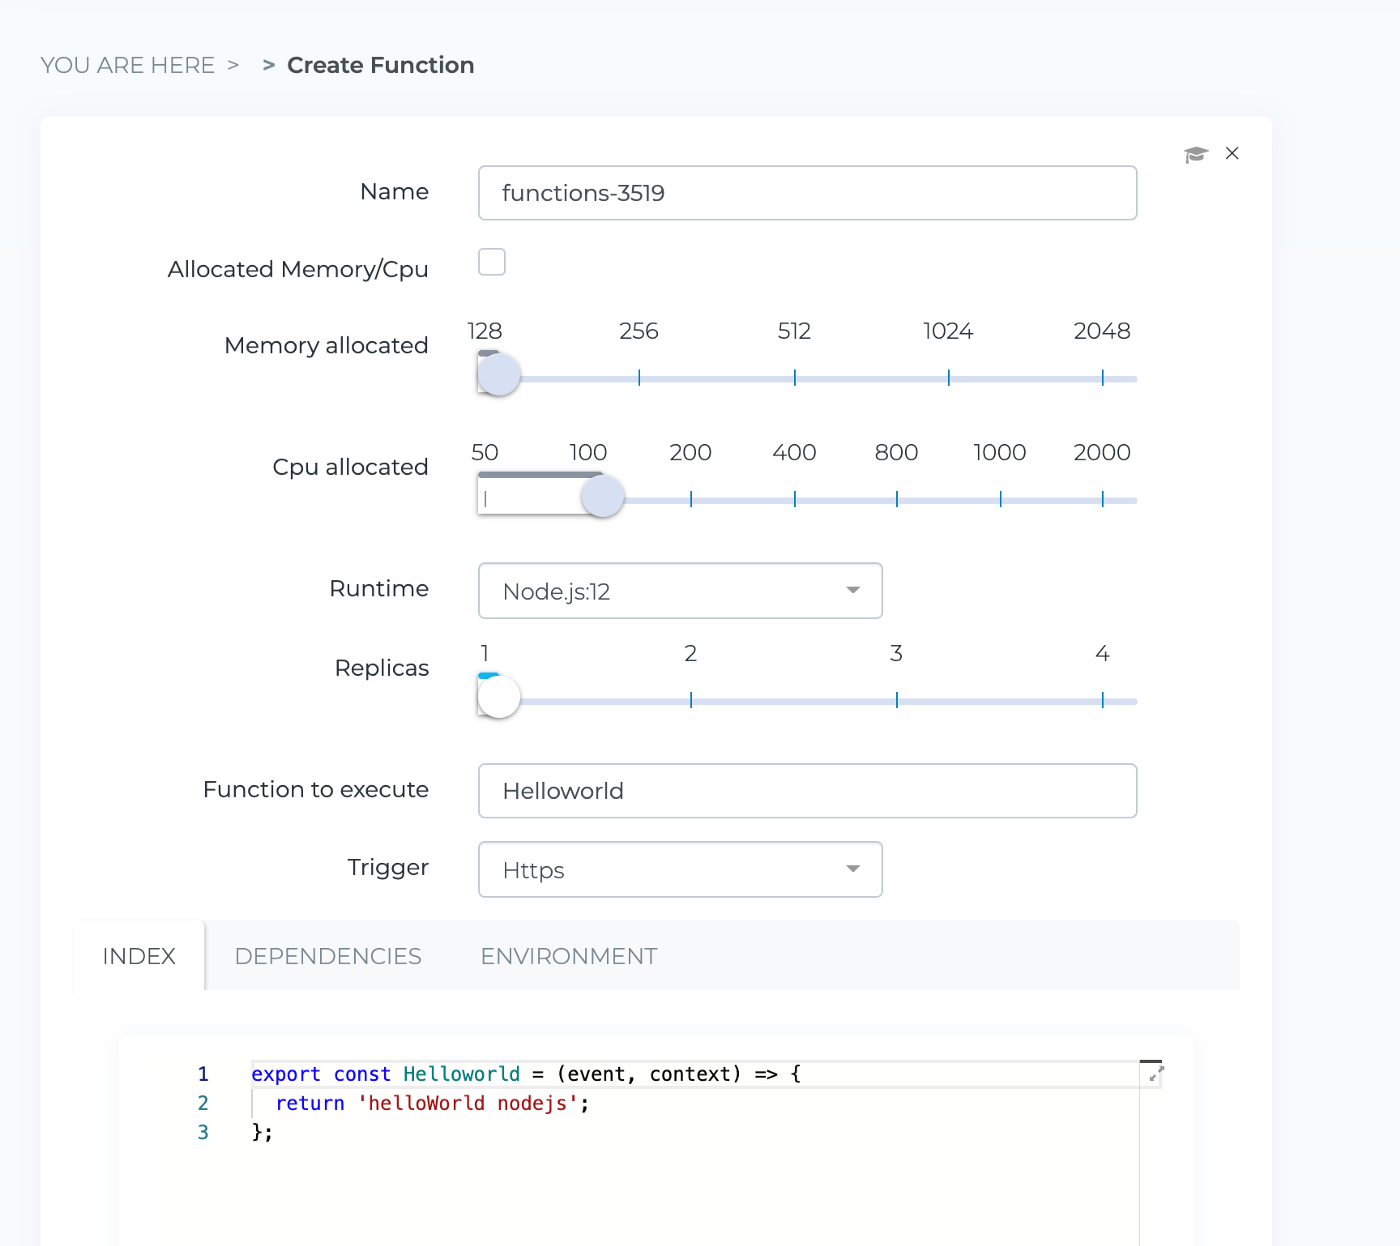The image size is (1400, 1246).
Task: Set Replicas slider to 3 tick
Action: click(897, 700)
